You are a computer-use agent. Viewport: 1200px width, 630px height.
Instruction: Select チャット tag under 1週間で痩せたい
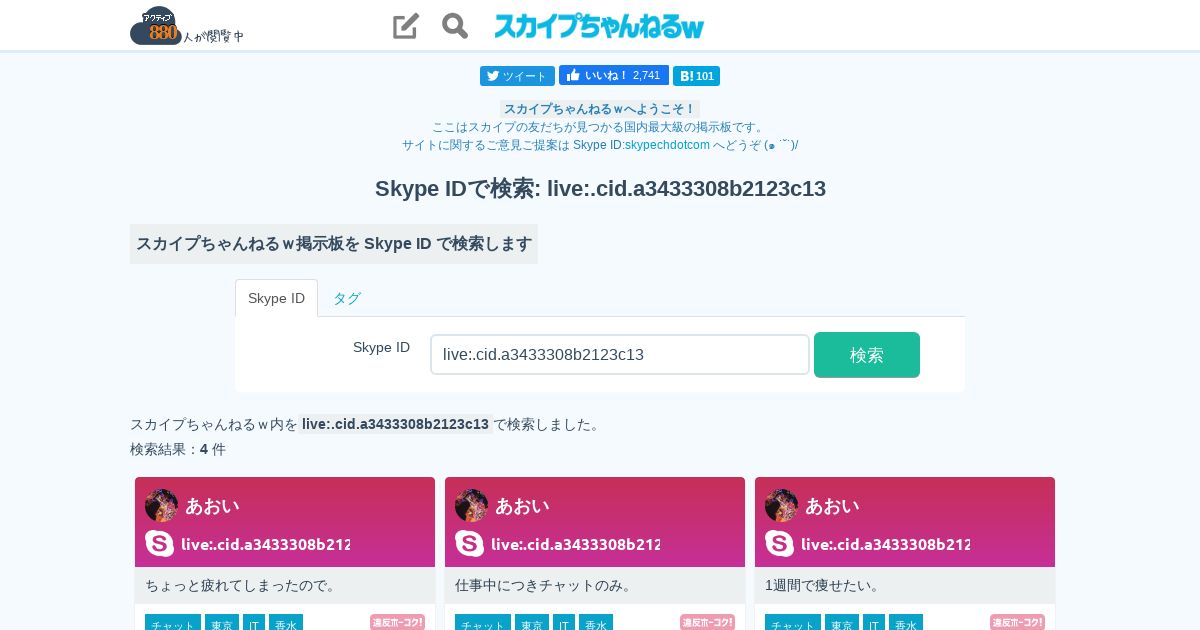[793, 623]
